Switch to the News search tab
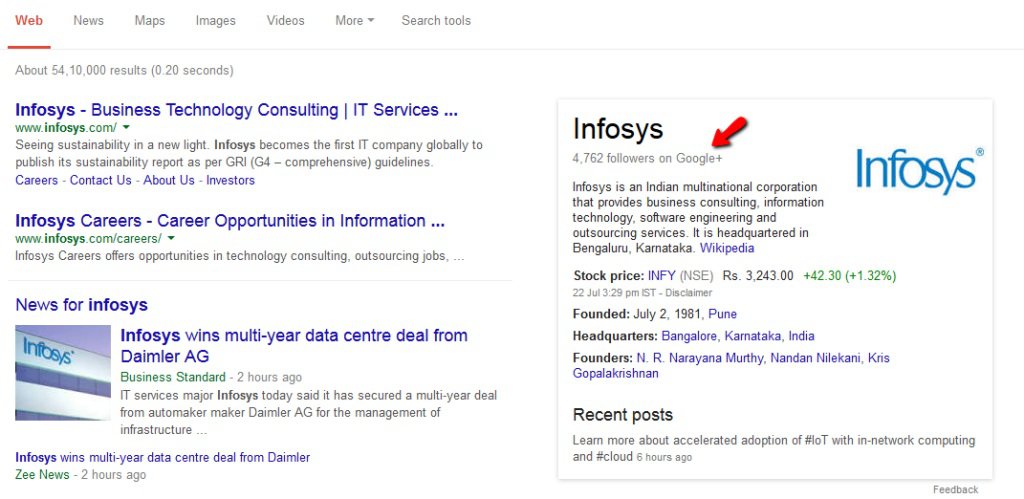The image size is (1024, 499). tap(88, 21)
